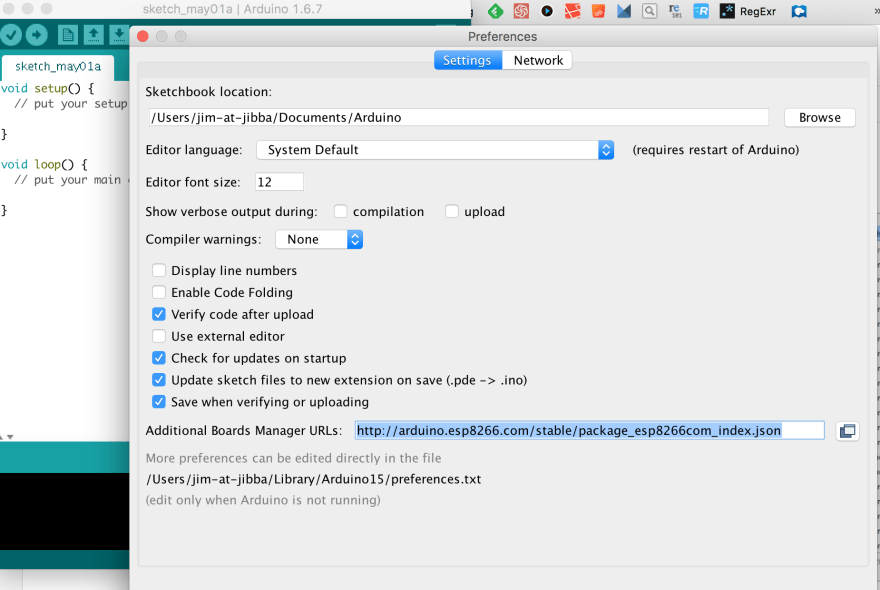This screenshot has width=880, height=590.
Task: Uncheck Check for updates on startup
Action: (159, 358)
